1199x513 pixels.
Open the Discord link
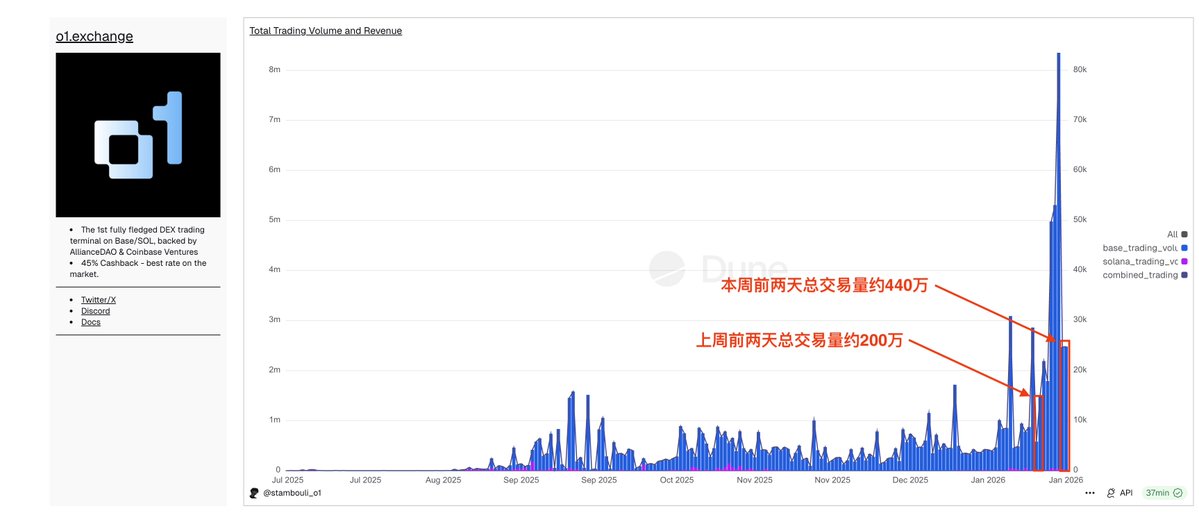(x=95, y=311)
